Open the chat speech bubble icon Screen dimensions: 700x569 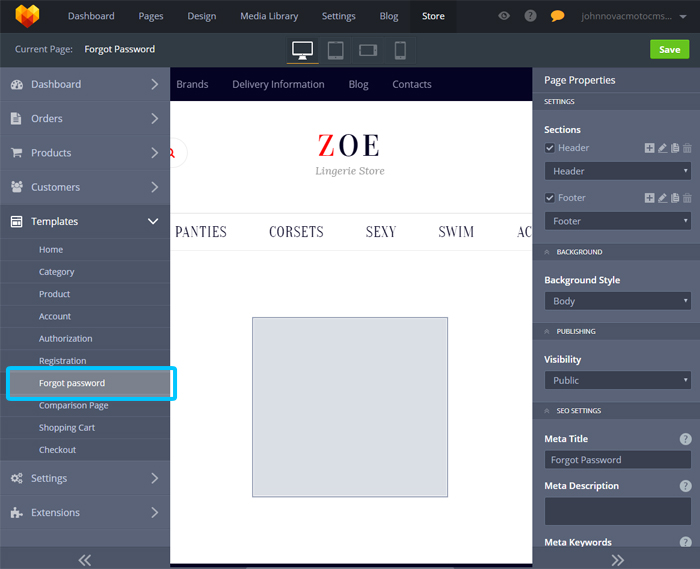tap(557, 17)
